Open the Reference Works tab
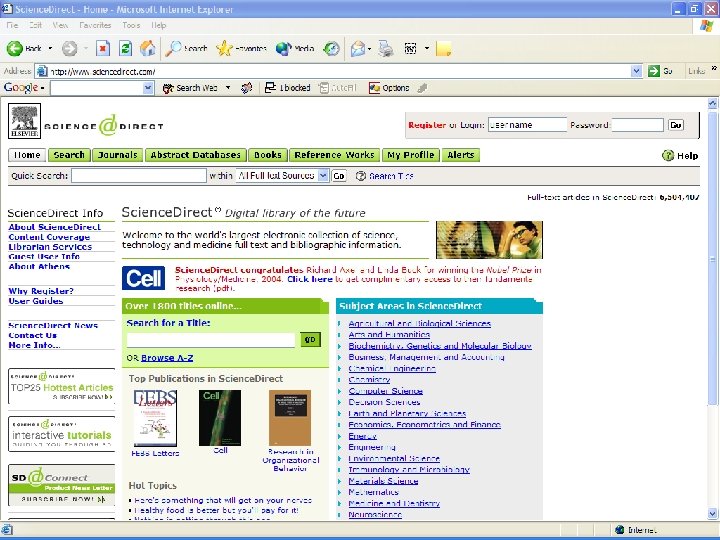This screenshot has width=720, height=540. [x=335, y=155]
